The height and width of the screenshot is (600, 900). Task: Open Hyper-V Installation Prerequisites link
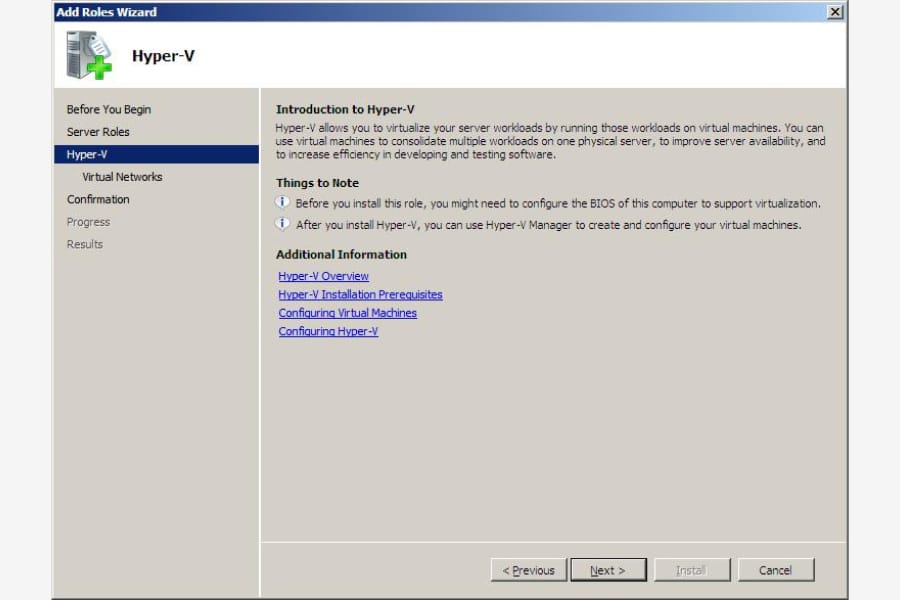360,295
